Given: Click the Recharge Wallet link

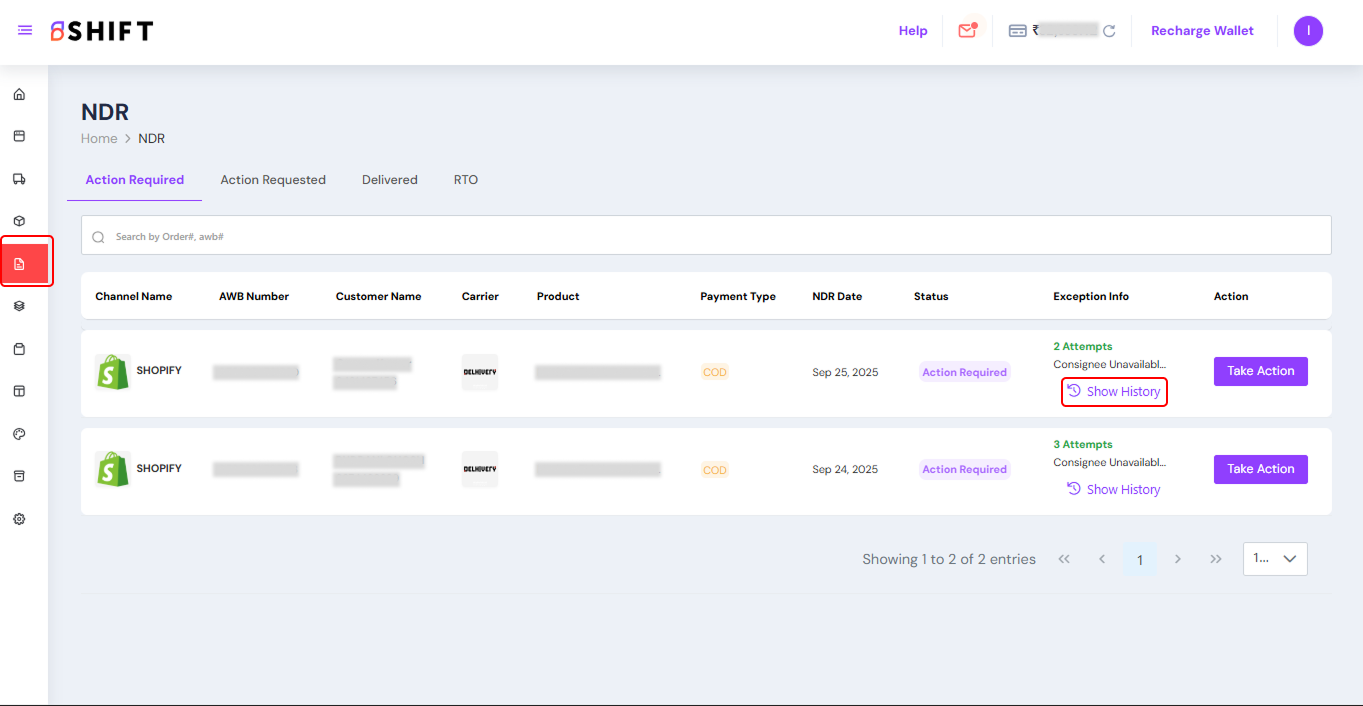Looking at the screenshot, I should coord(1202,31).
